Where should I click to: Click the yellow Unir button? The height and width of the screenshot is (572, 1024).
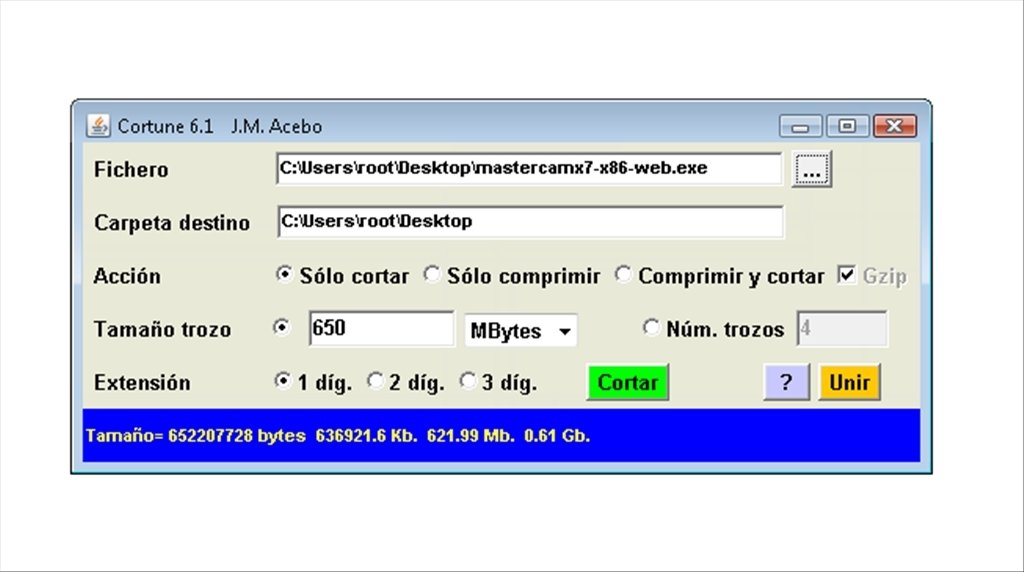[x=850, y=383]
